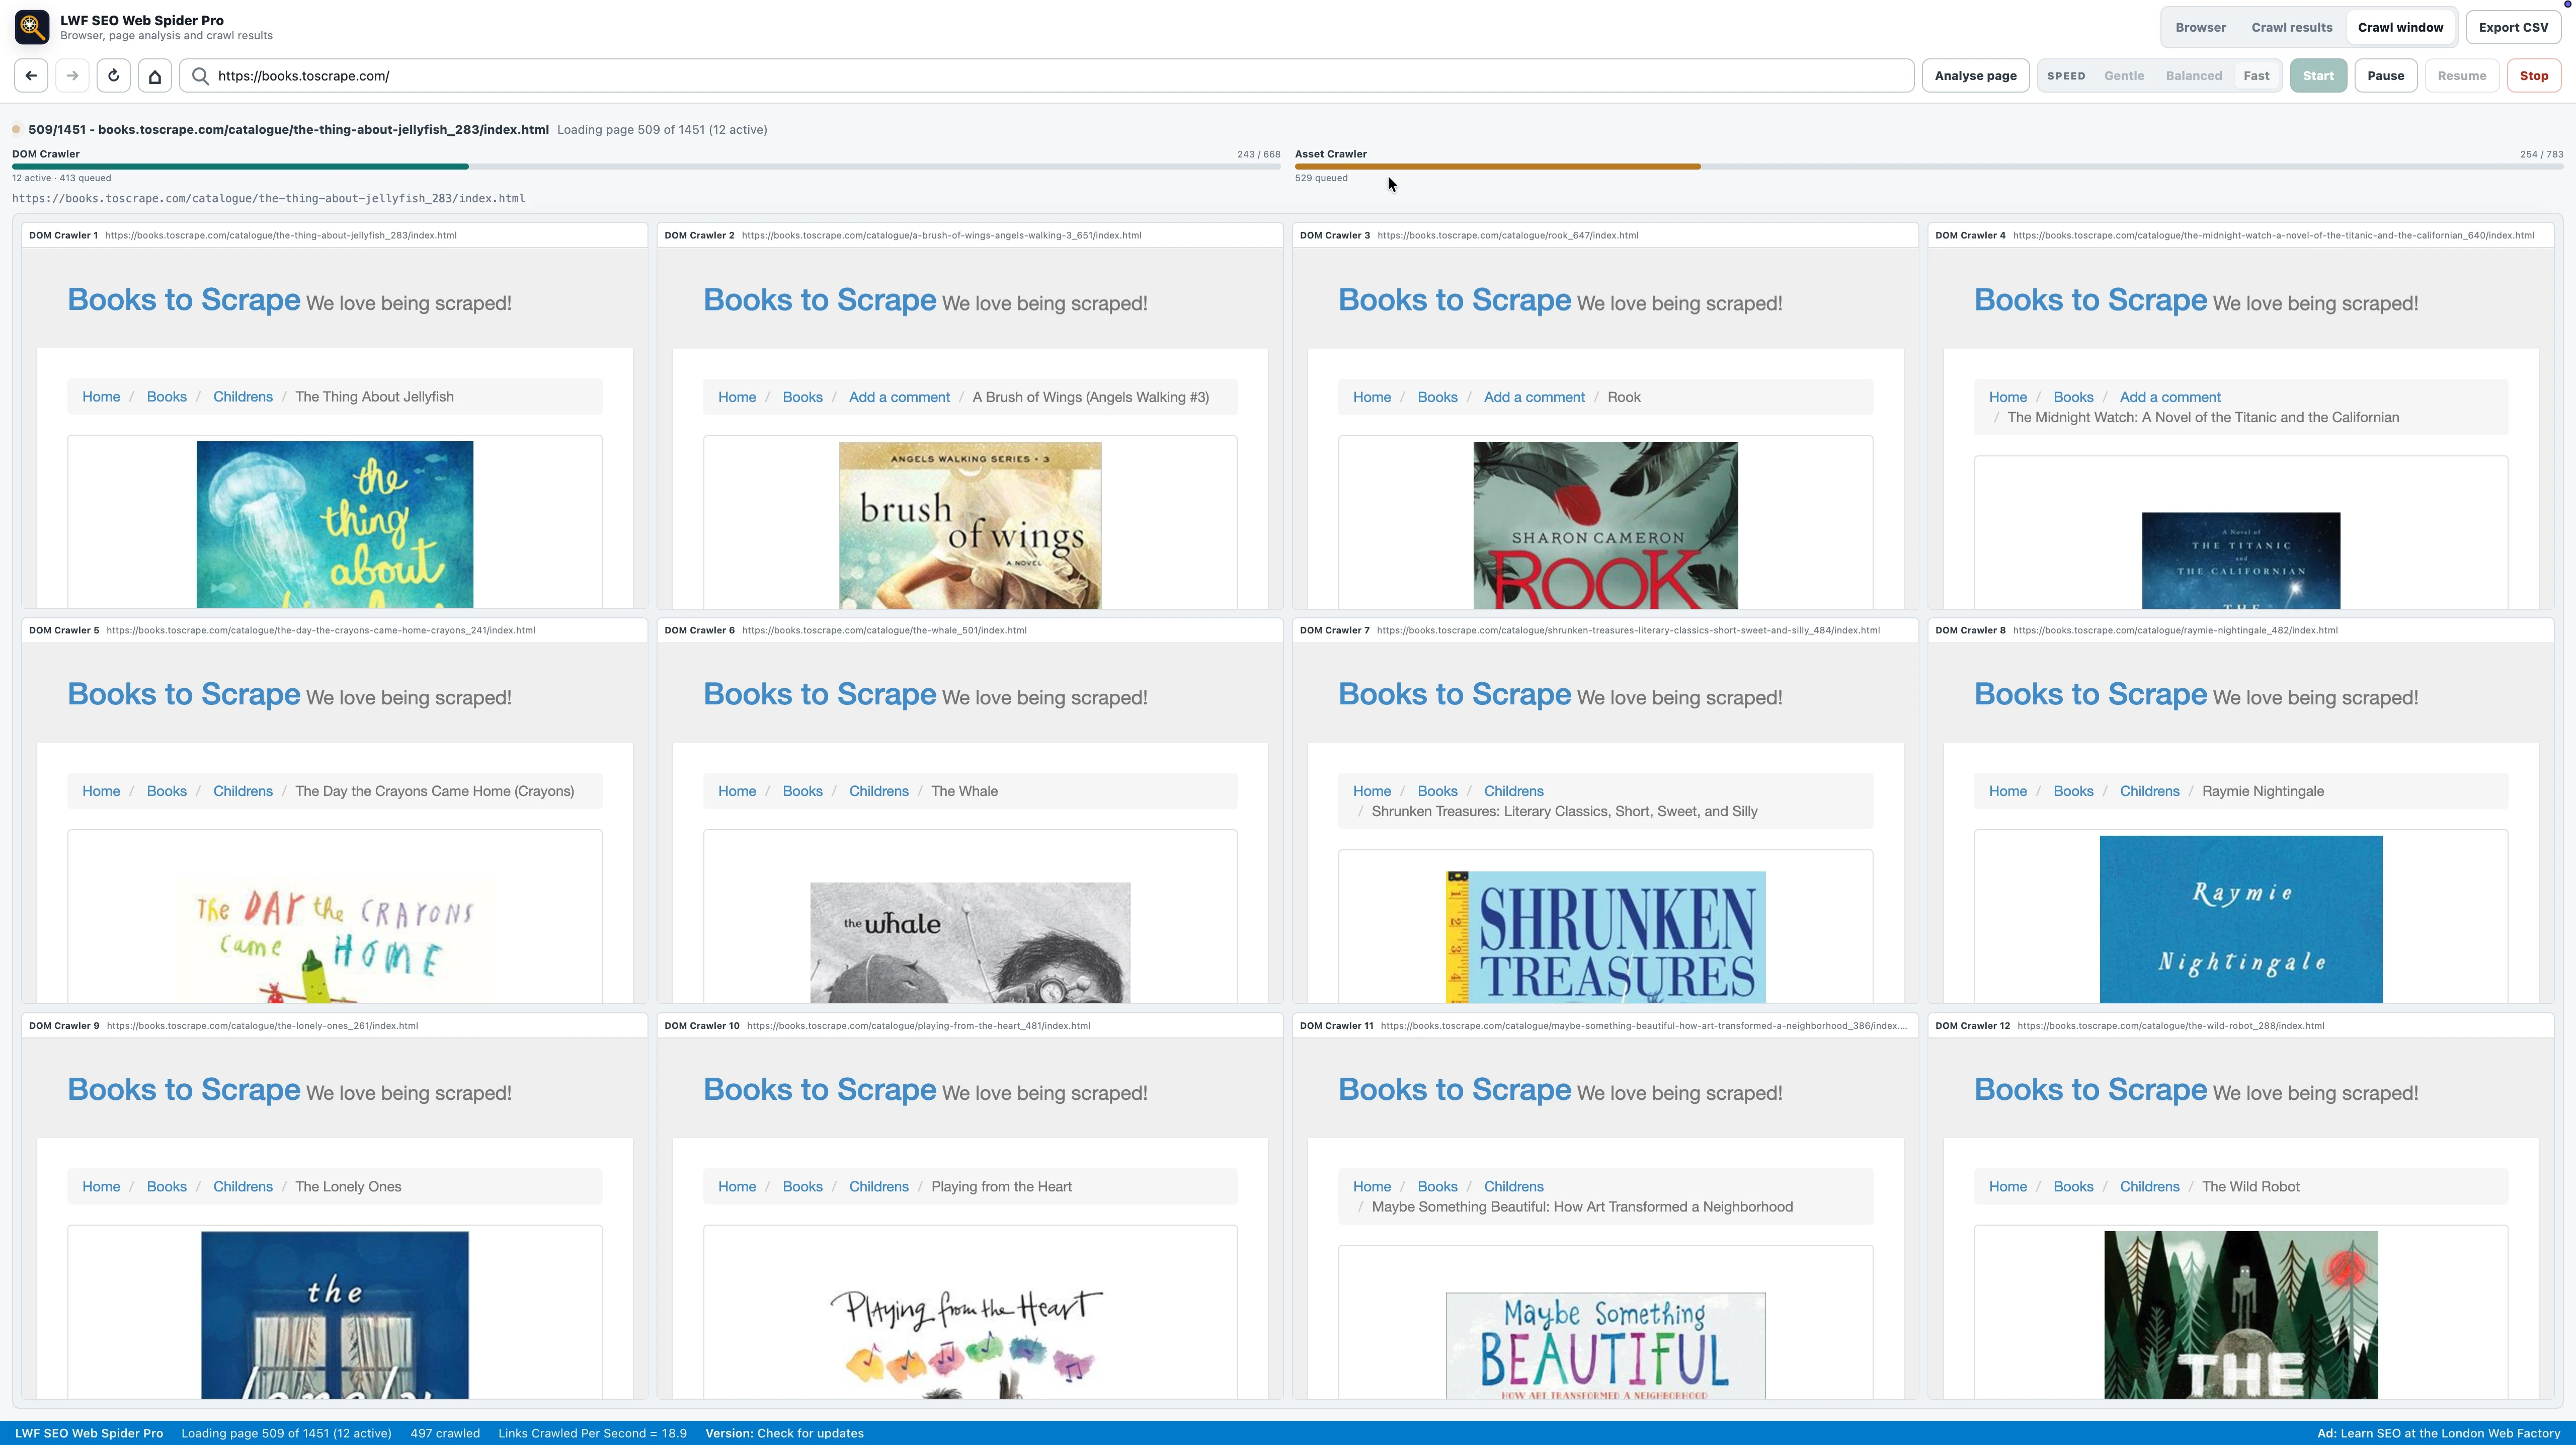This screenshot has height=1445, width=2576.
Task: Click the URL address field
Action: (x=1046, y=76)
